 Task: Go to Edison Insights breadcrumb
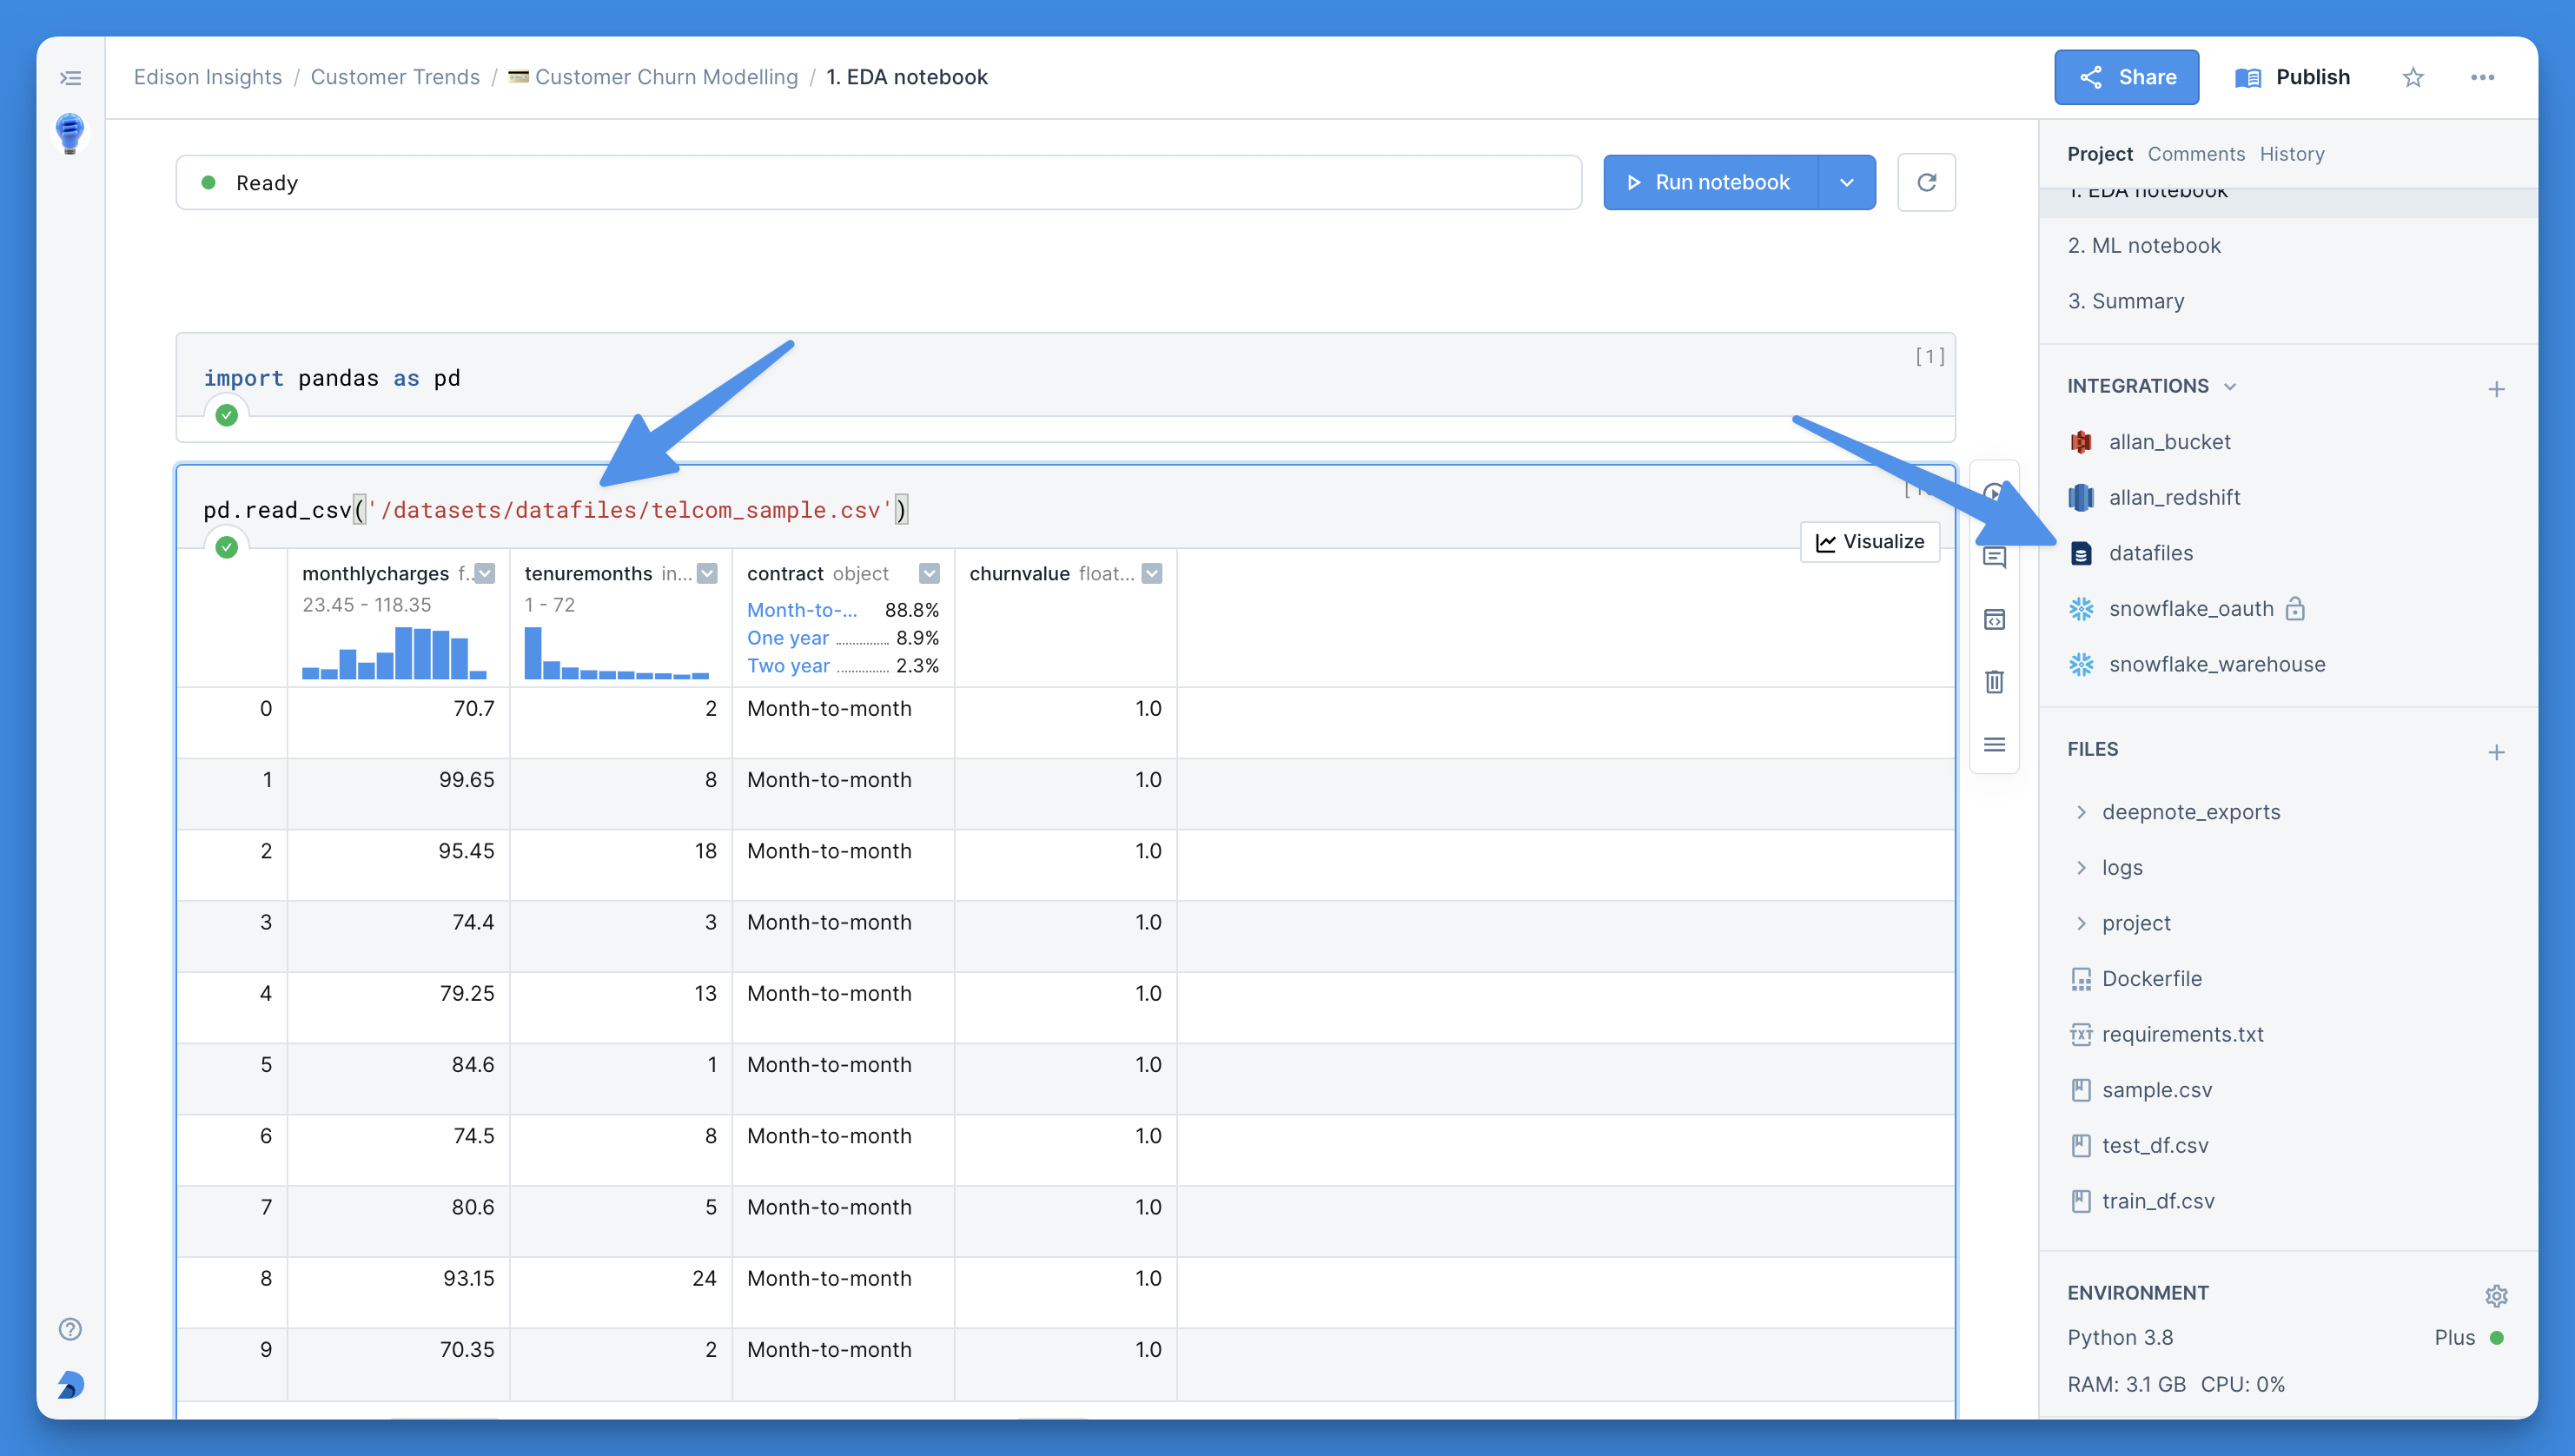[x=208, y=77]
